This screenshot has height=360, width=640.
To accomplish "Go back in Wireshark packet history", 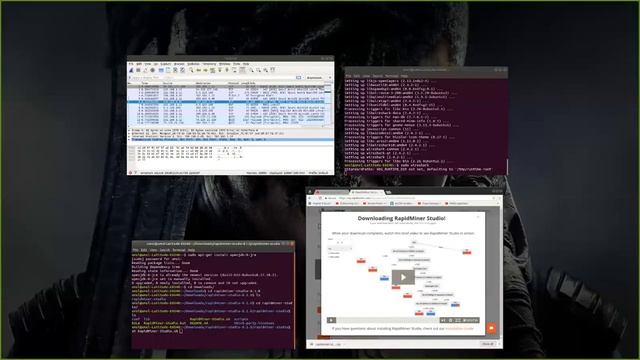I will point(199,70).
